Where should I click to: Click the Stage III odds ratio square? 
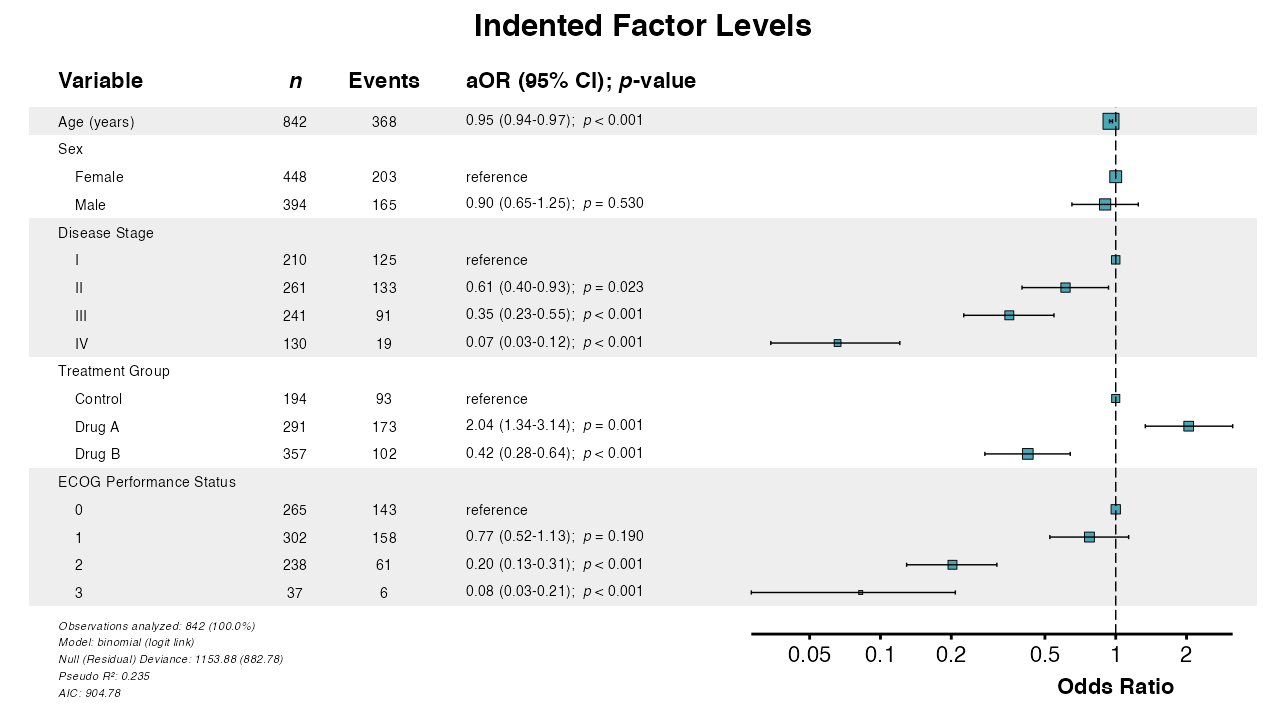(x=1009, y=315)
